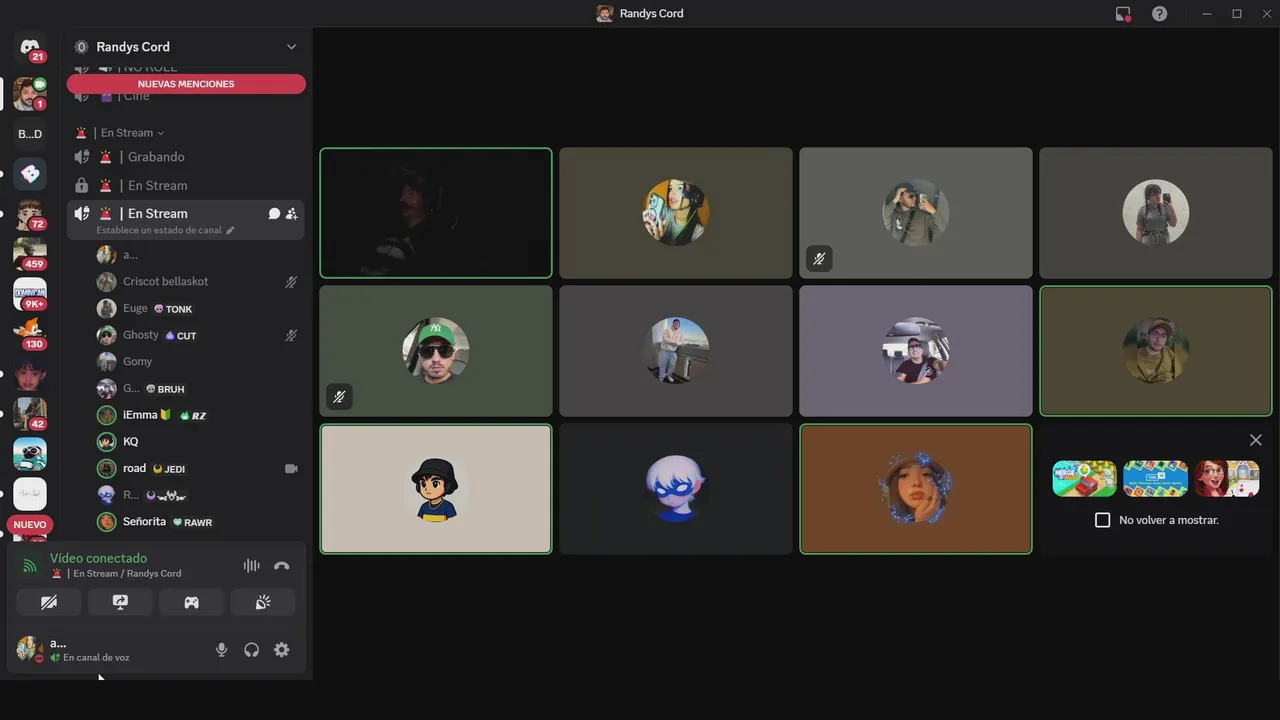The image size is (1280, 720).
Task: Click the NUEVO unread servers pill
Action: pyautogui.click(x=30, y=524)
